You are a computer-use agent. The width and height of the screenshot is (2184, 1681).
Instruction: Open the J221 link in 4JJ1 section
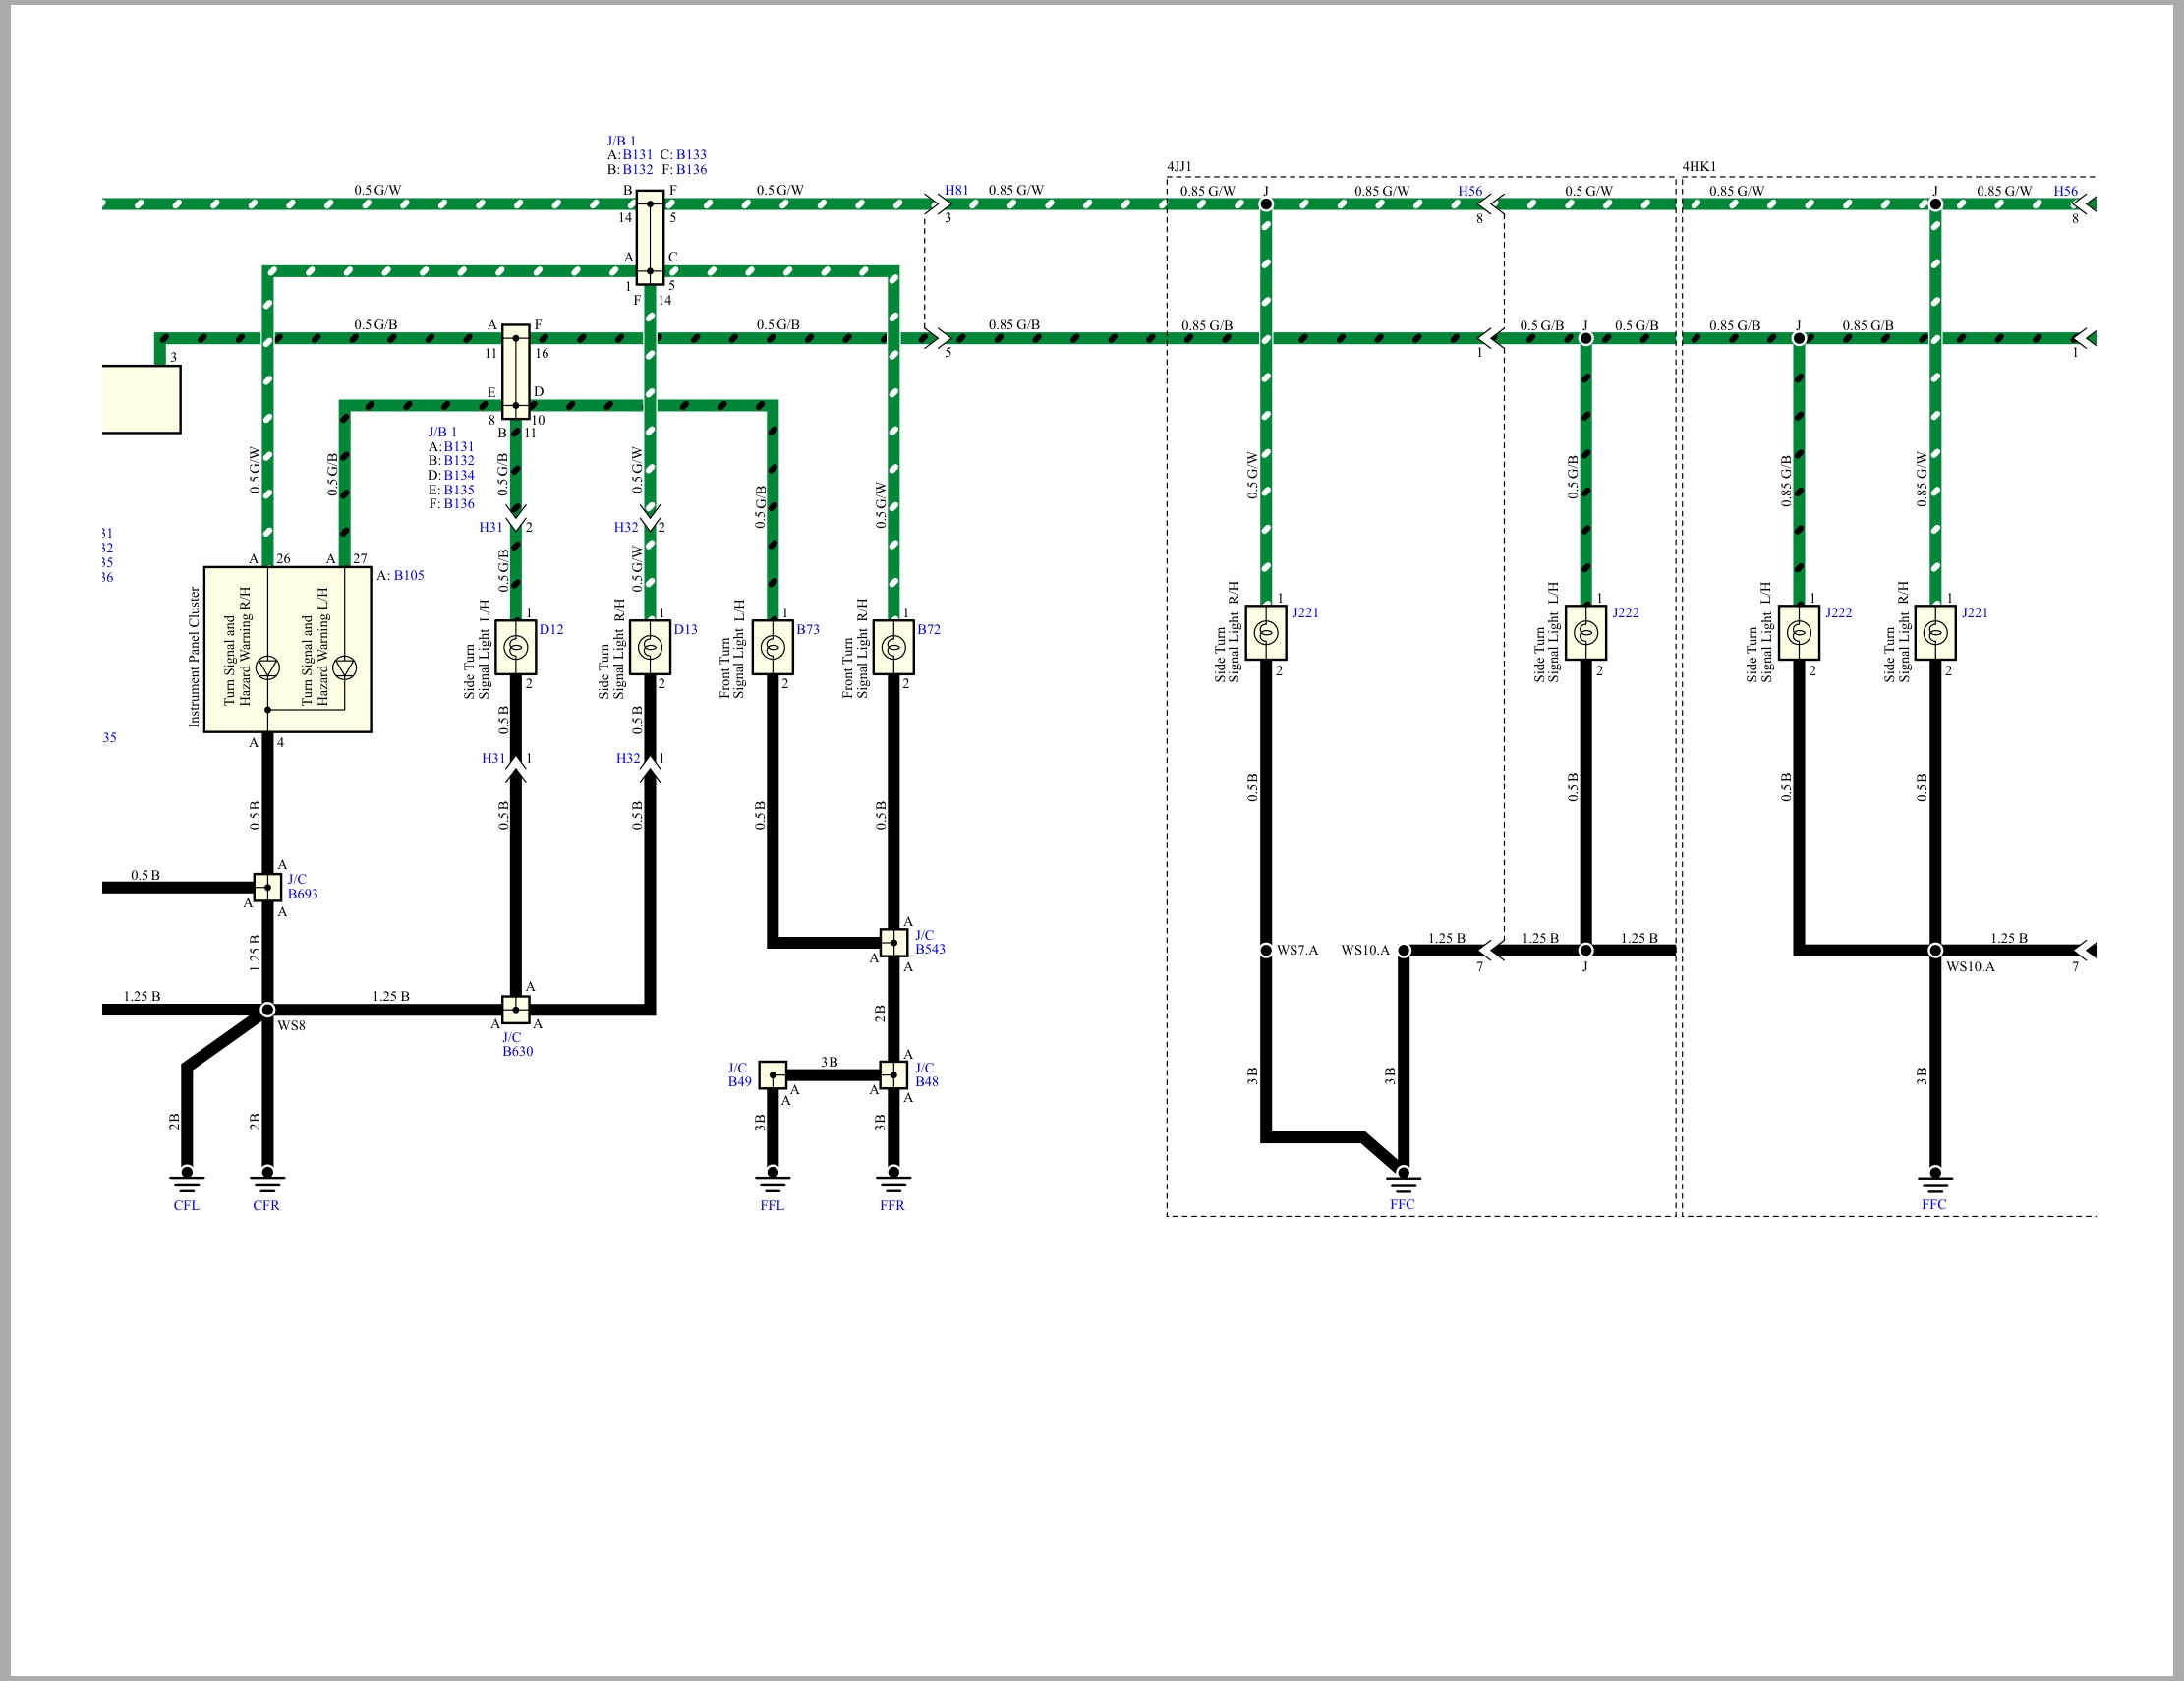coord(1305,613)
